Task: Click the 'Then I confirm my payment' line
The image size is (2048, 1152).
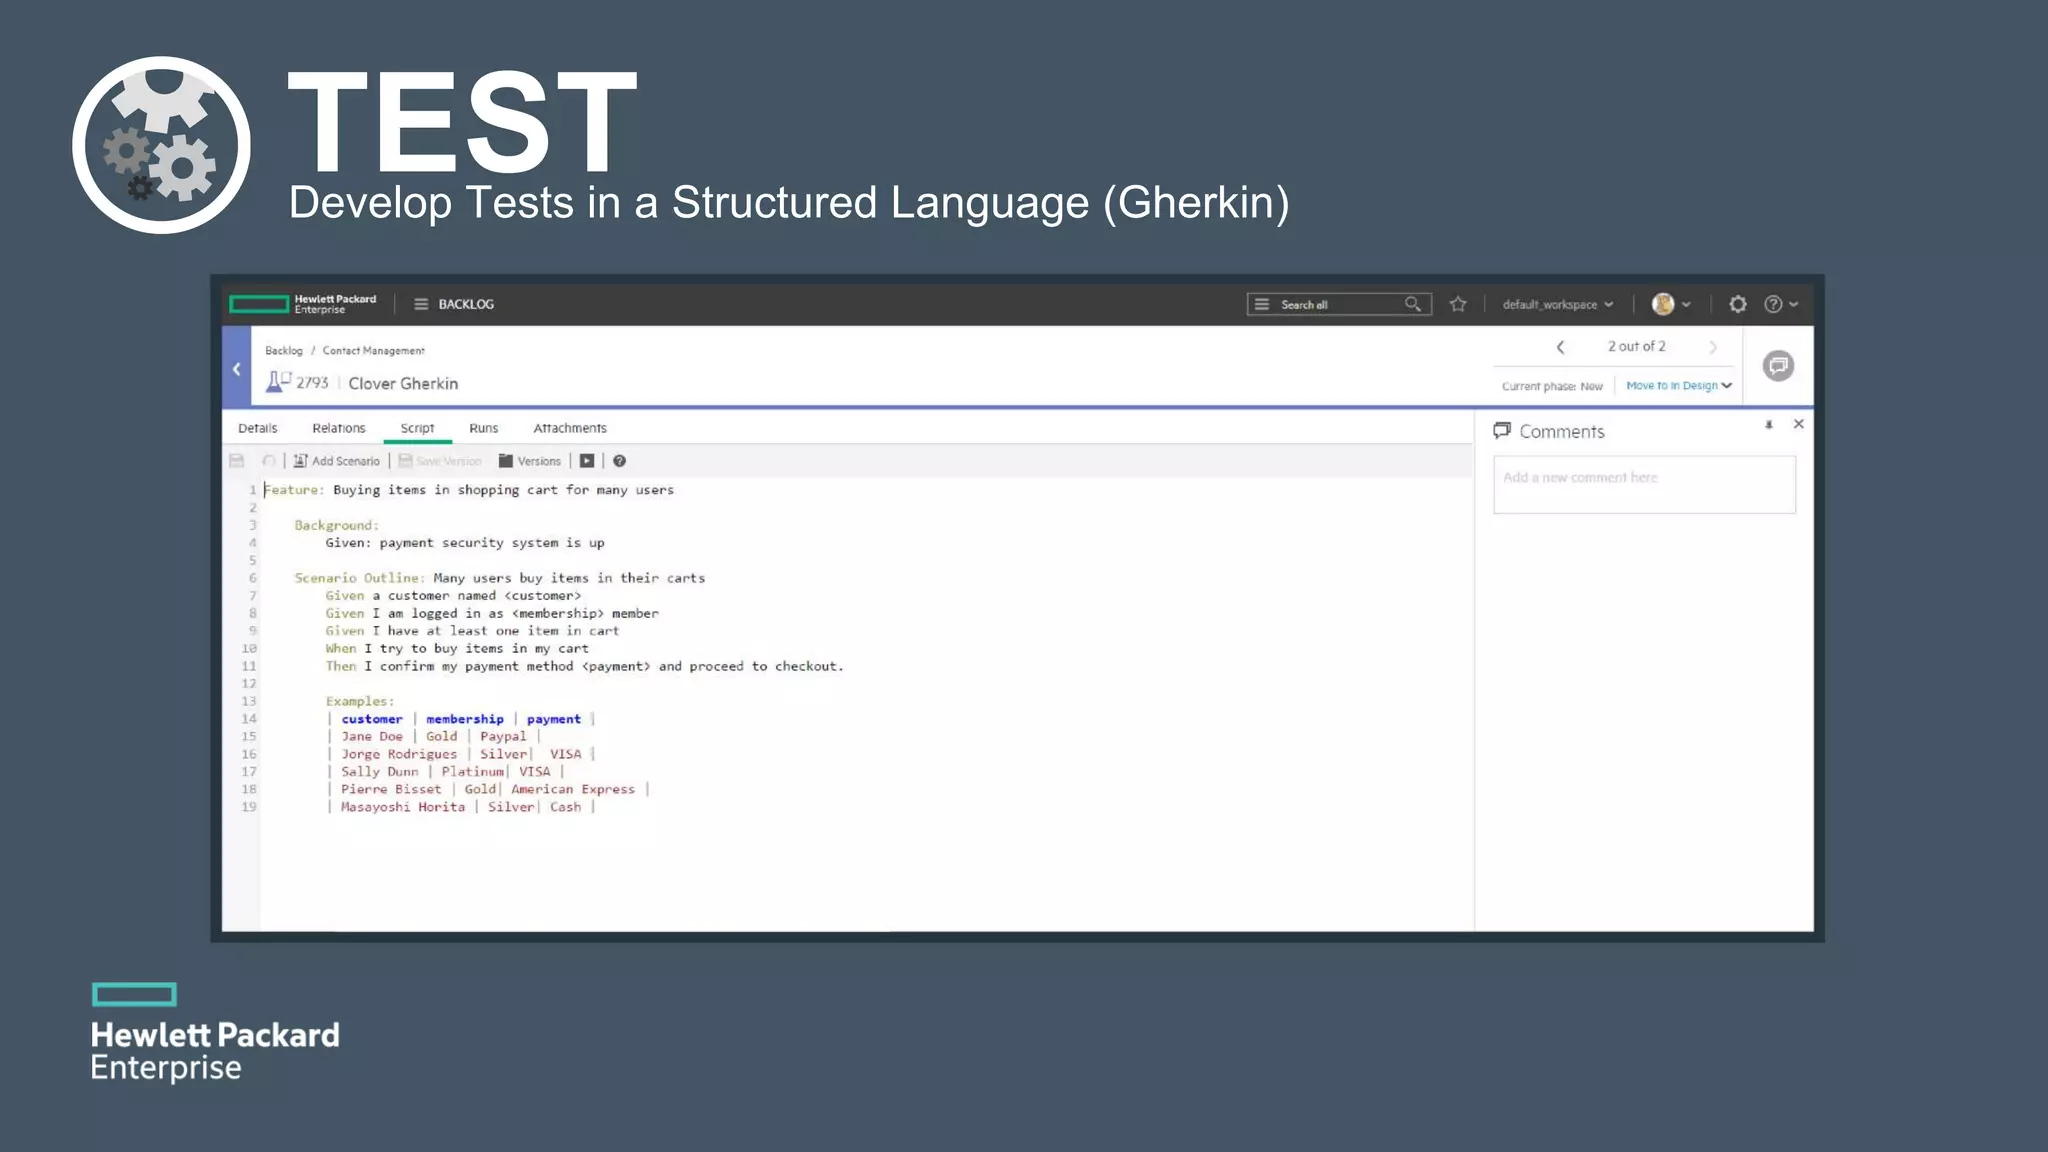Action: click(584, 666)
